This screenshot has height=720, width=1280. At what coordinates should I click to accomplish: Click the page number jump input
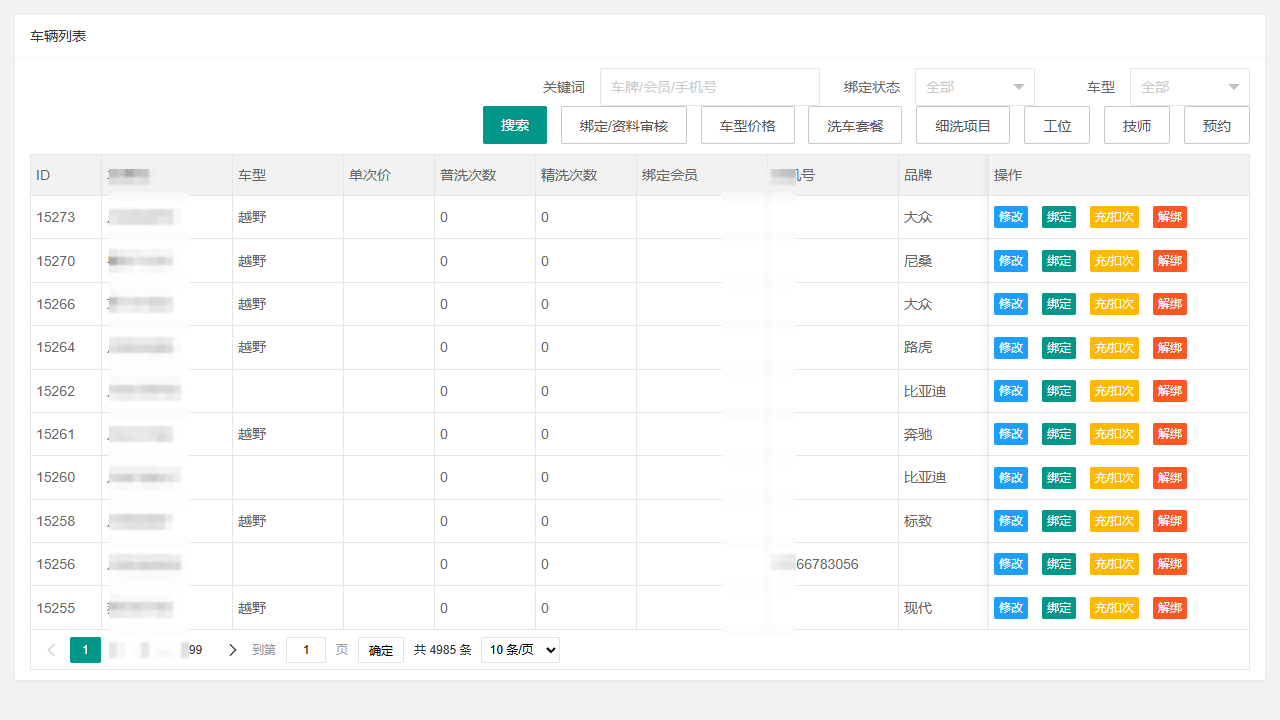point(306,650)
